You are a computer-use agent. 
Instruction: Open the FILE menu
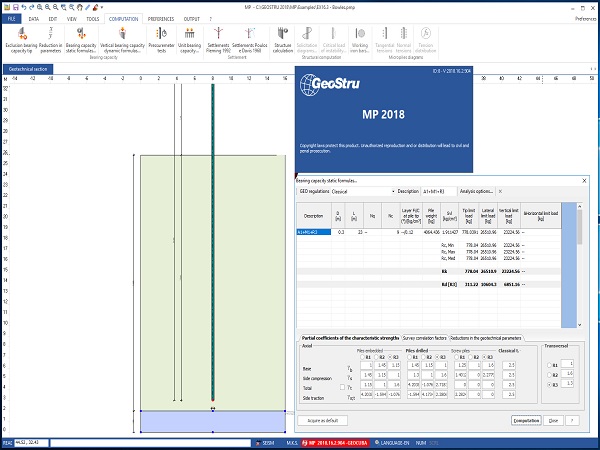point(14,18)
